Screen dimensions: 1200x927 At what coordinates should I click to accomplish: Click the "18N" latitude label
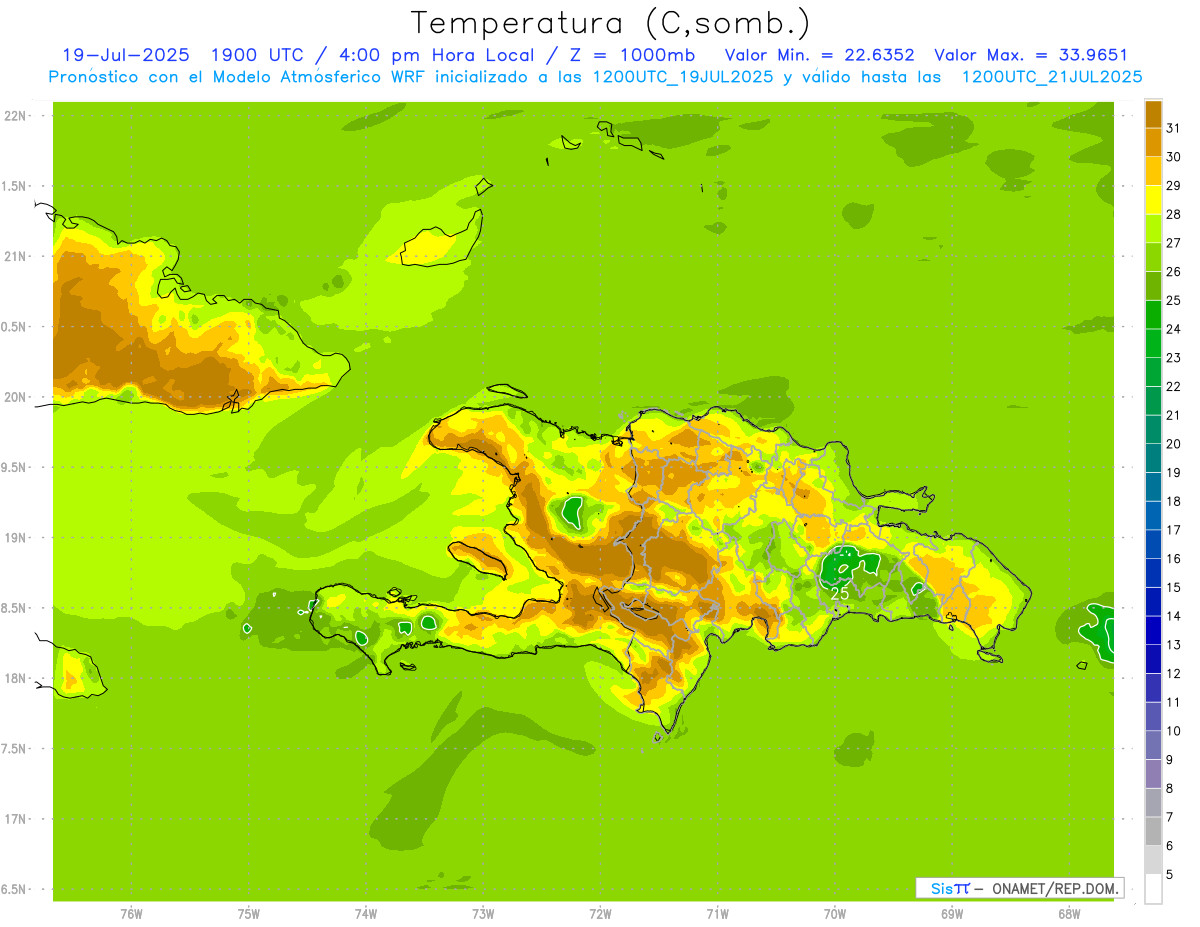pos(15,679)
